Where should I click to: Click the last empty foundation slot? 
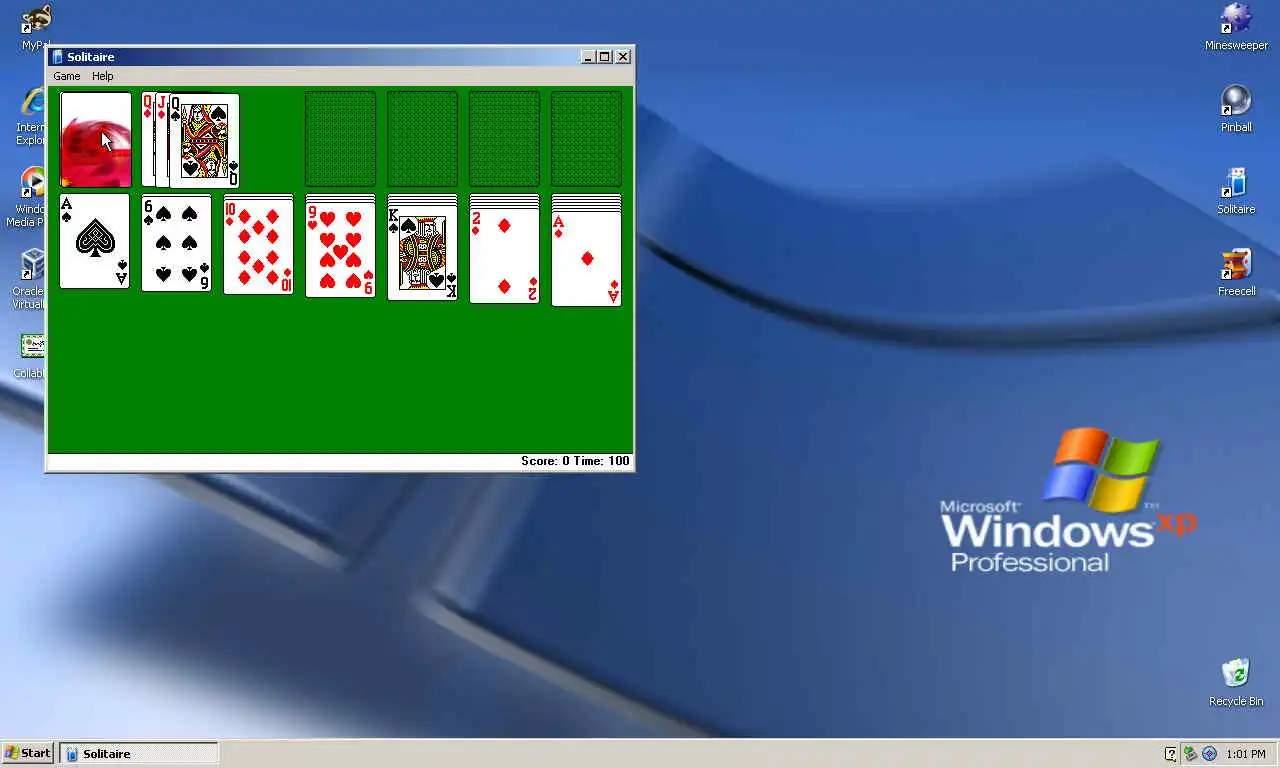click(587, 140)
